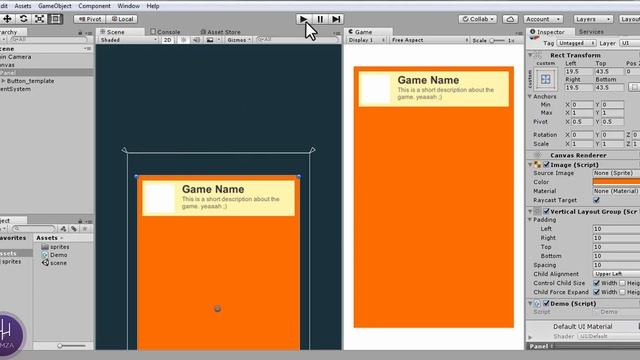
Task: Open Free Aspect dropdown
Action: point(429,40)
